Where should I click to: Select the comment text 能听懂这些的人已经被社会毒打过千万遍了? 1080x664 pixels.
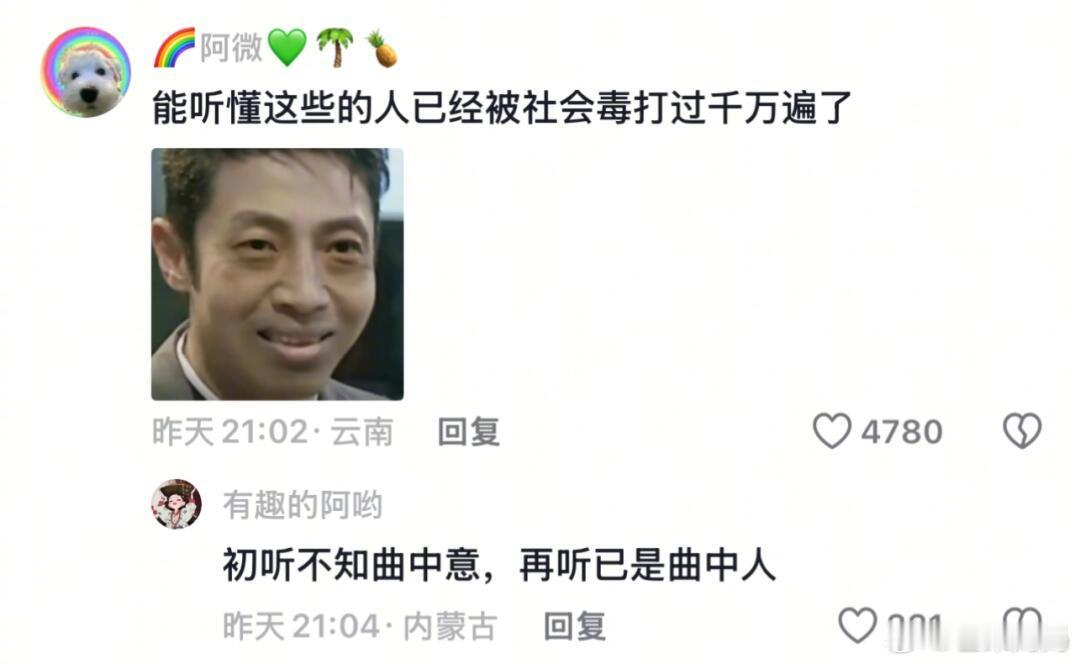point(502,108)
